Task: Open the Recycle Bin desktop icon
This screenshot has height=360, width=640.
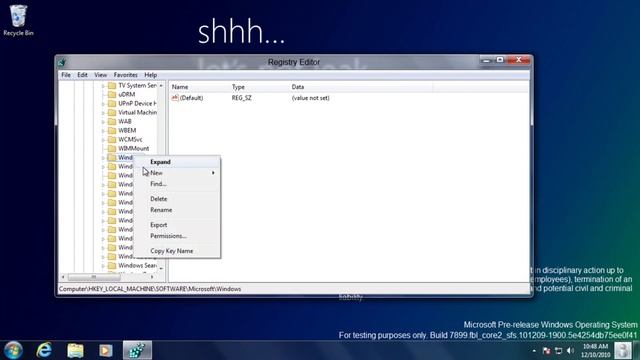Action: 18,20
